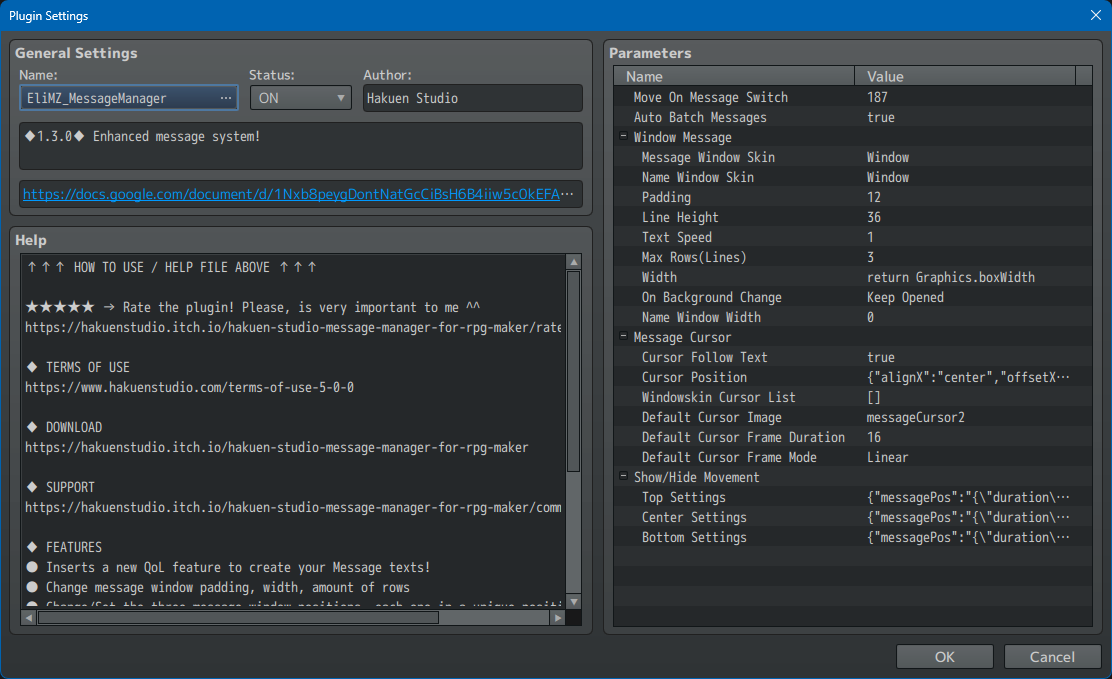
Task: Click the terms-of-use URL in Help
Action: tap(189, 387)
